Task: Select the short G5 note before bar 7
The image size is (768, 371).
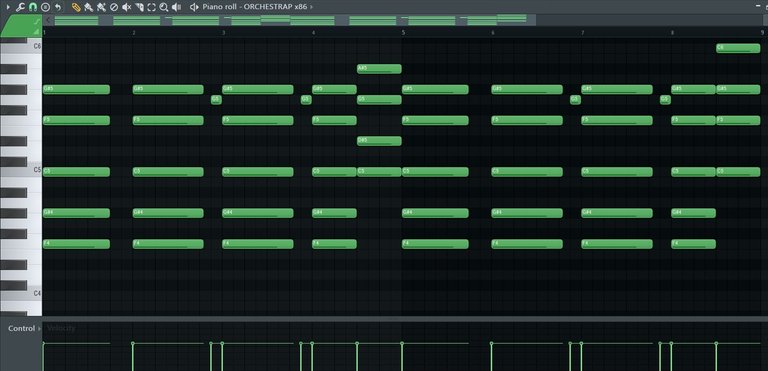Action: 575,99
